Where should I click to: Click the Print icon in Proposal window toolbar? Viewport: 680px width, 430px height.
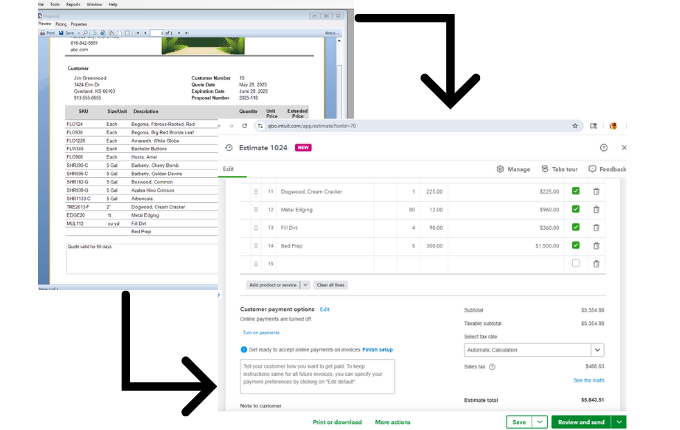click(x=42, y=33)
